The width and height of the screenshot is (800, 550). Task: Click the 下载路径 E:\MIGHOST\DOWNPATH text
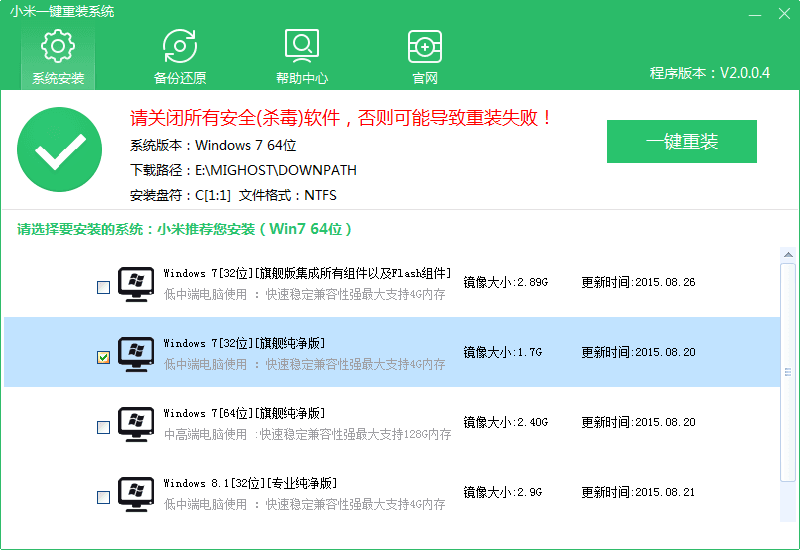[x=243, y=170]
